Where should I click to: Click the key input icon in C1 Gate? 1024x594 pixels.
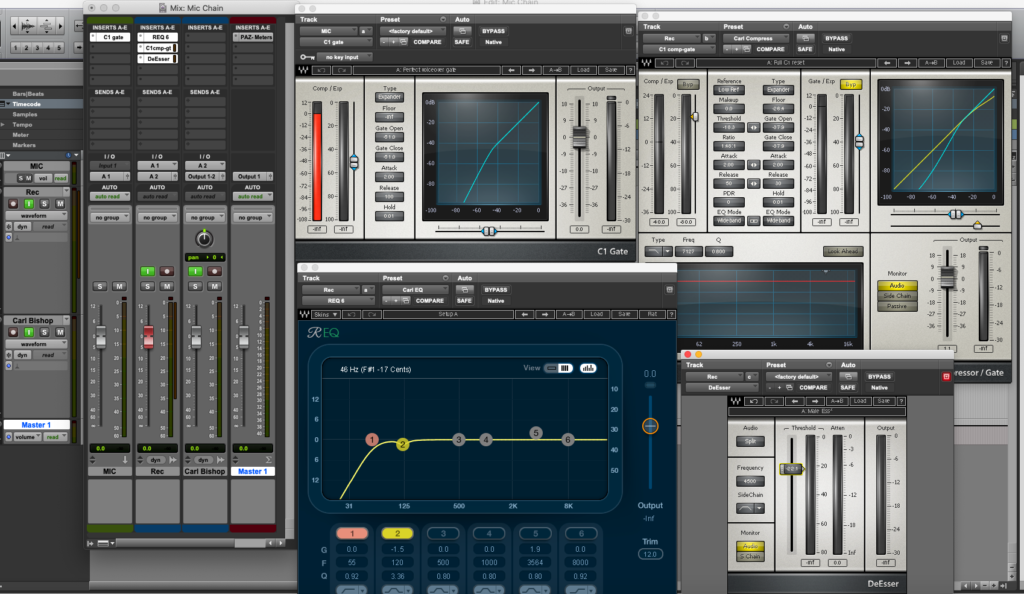coord(307,57)
